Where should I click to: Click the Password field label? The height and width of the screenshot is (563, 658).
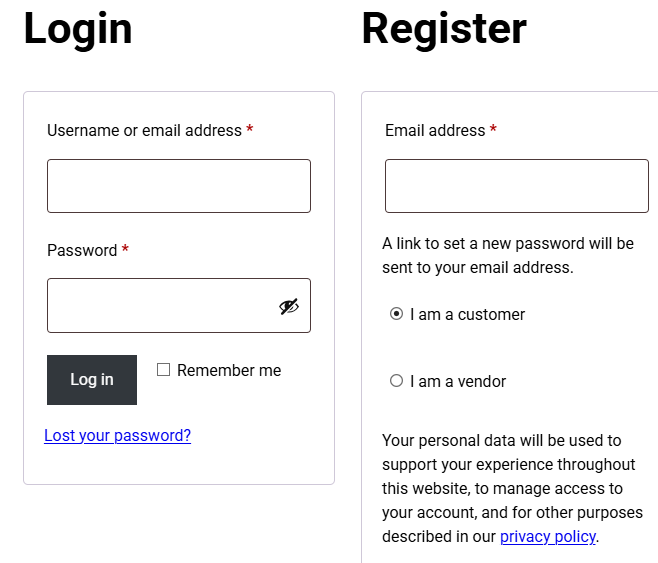[x=82, y=250]
